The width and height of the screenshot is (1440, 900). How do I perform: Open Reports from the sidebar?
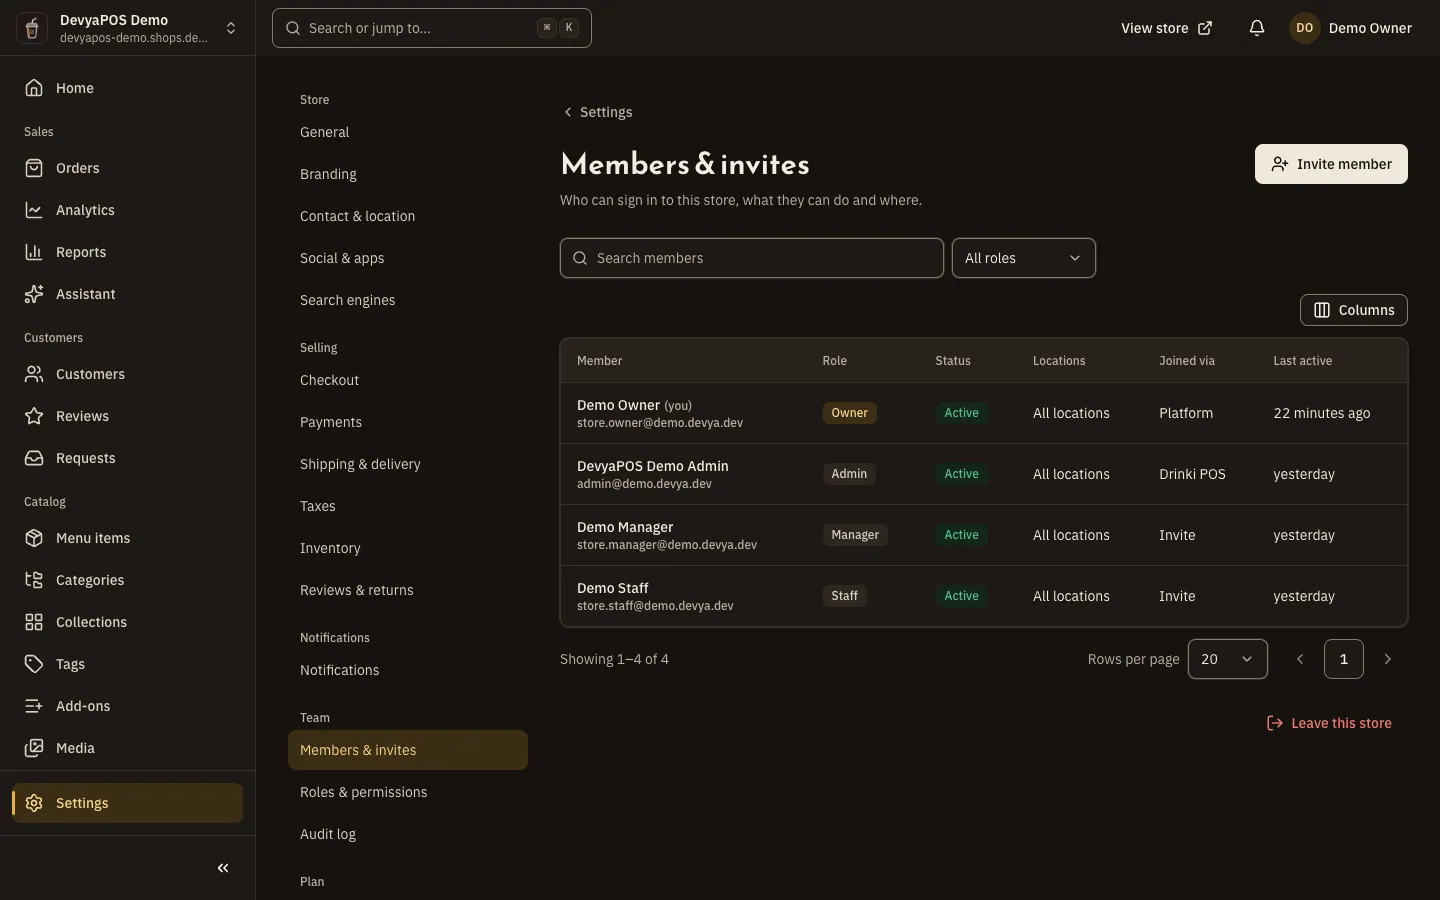(127, 252)
